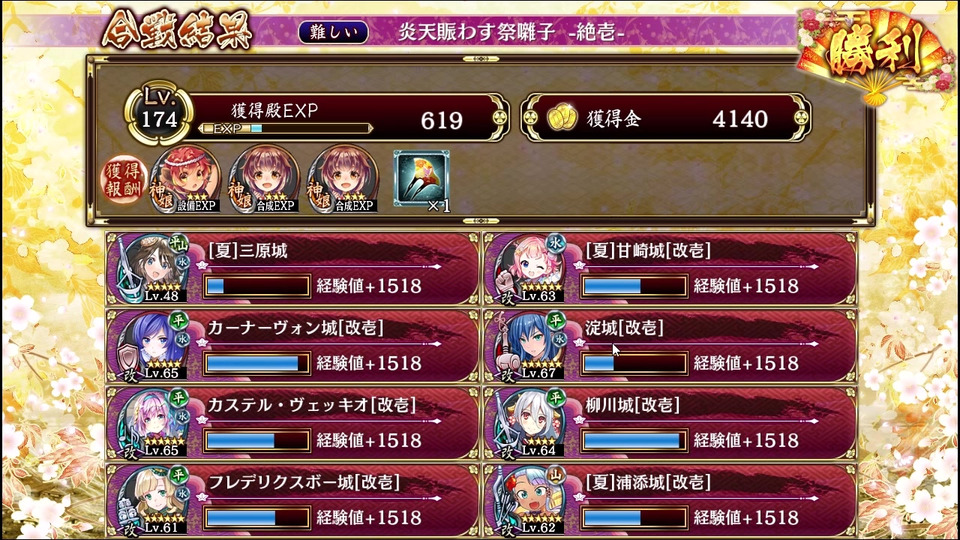Click the fan hairpin item reward icon
960x540 pixels.
click(421, 180)
